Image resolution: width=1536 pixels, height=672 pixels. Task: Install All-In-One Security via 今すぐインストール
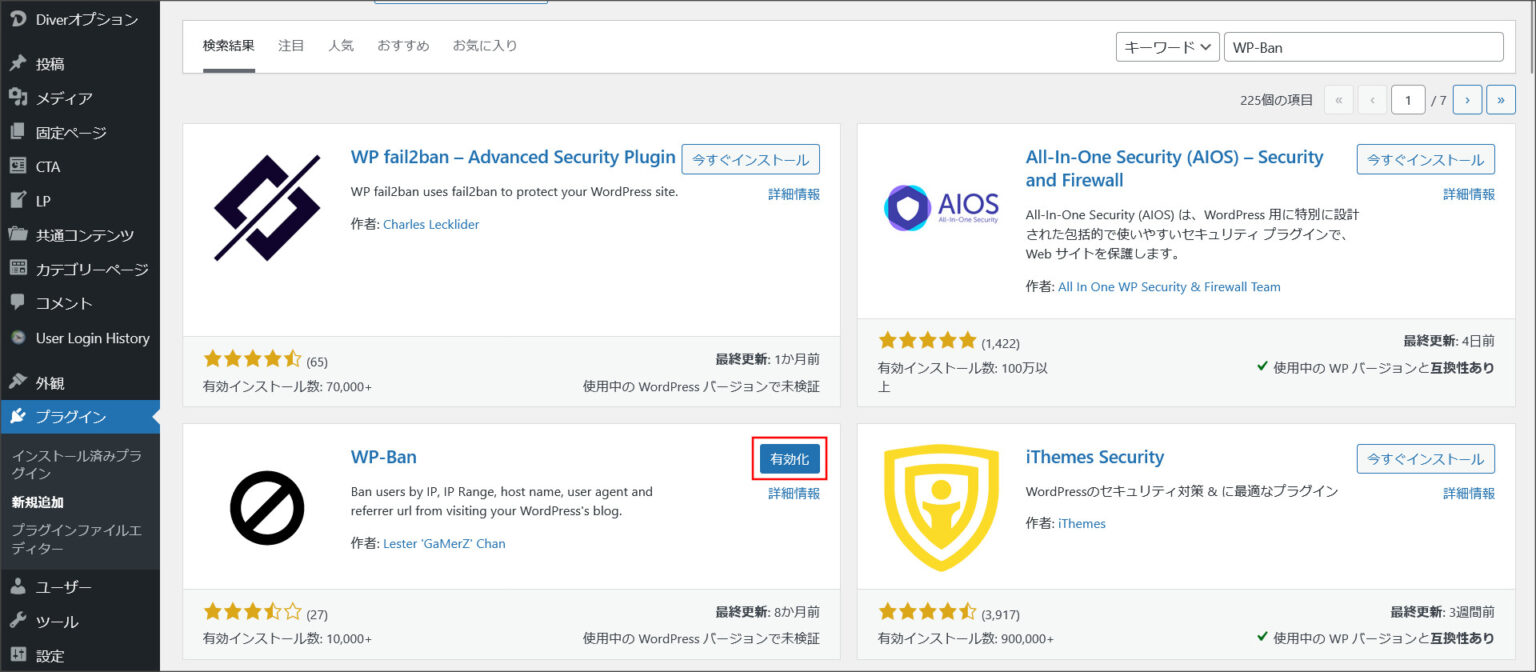tap(1425, 159)
